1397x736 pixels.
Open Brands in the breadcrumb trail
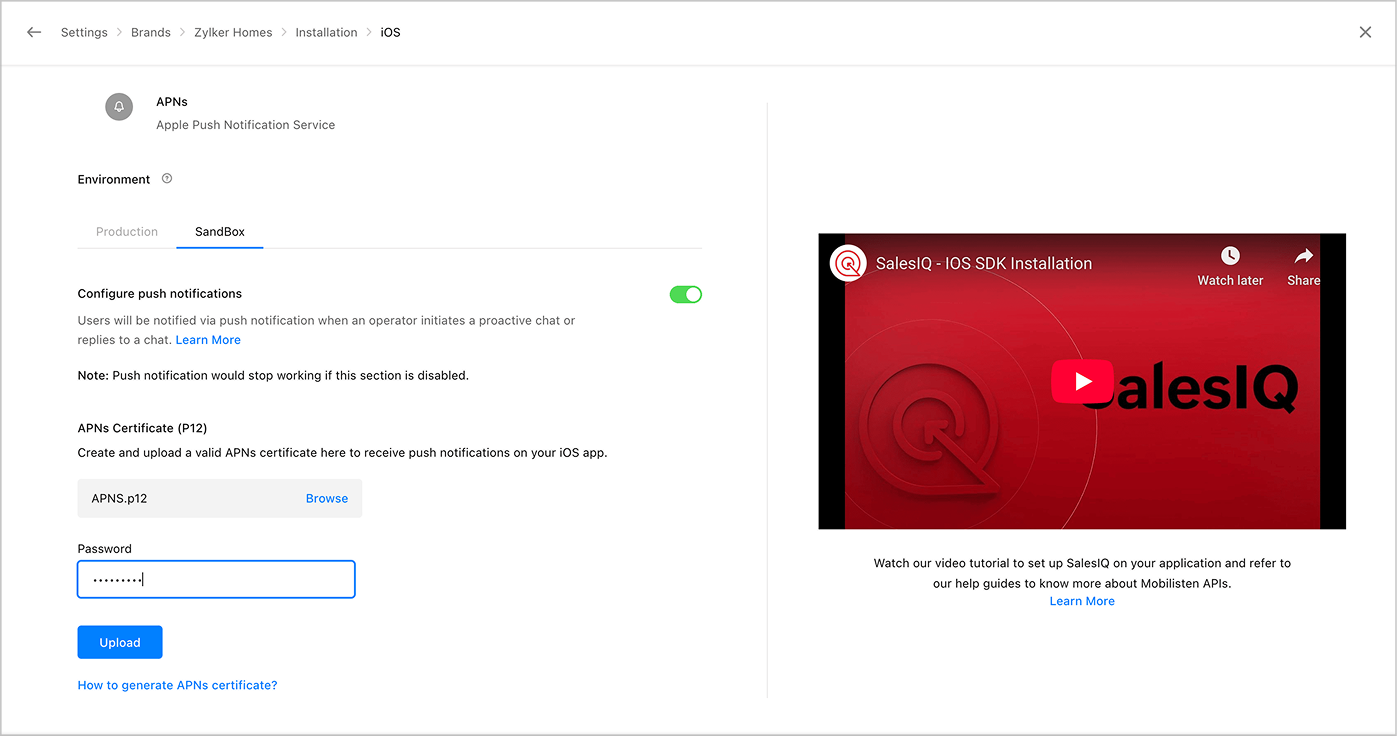point(151,32)
